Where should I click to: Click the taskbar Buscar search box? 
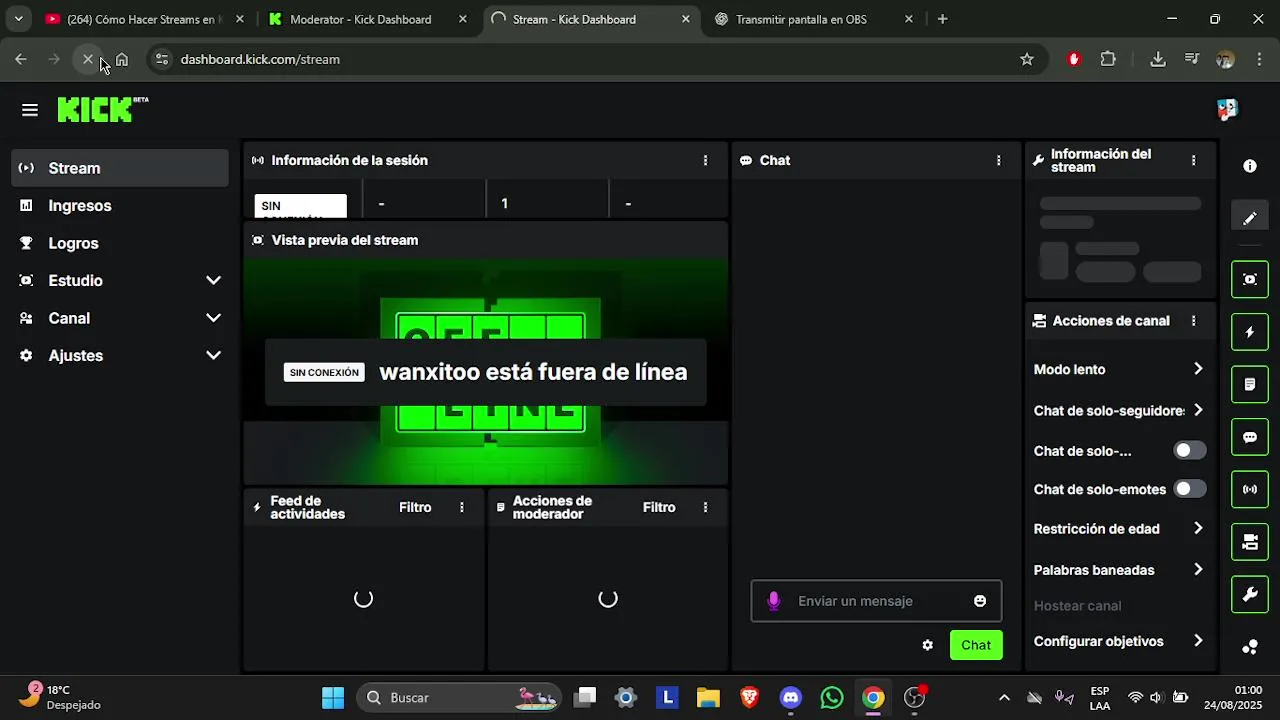[x=459, y=697]
